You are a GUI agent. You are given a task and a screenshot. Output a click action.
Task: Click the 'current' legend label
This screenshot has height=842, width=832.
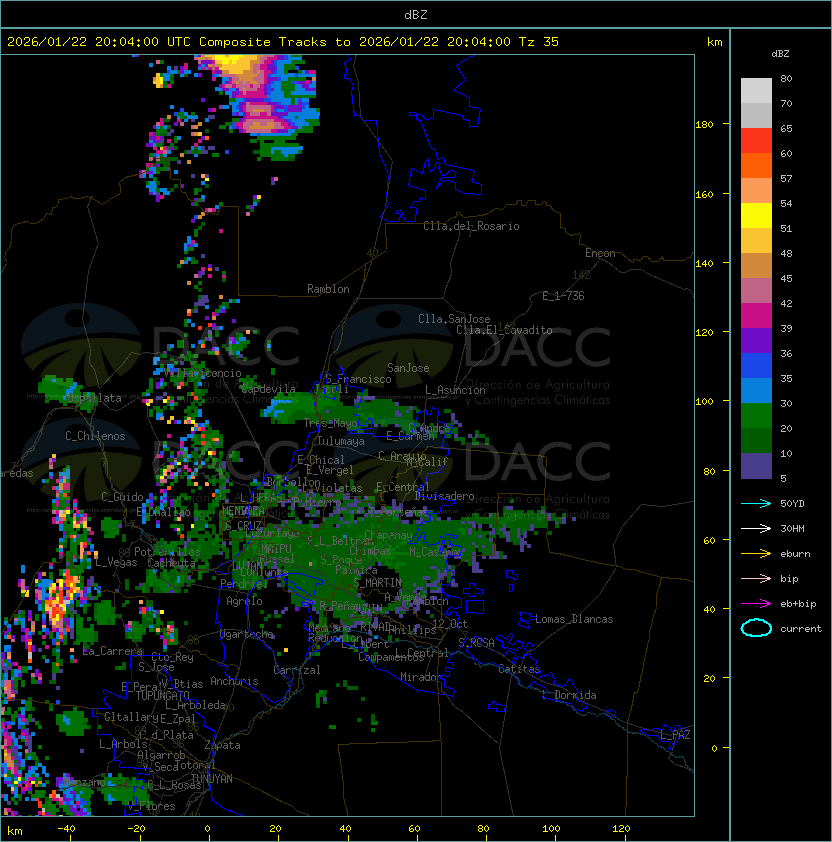pyautogui.click(x=801, y=628)
